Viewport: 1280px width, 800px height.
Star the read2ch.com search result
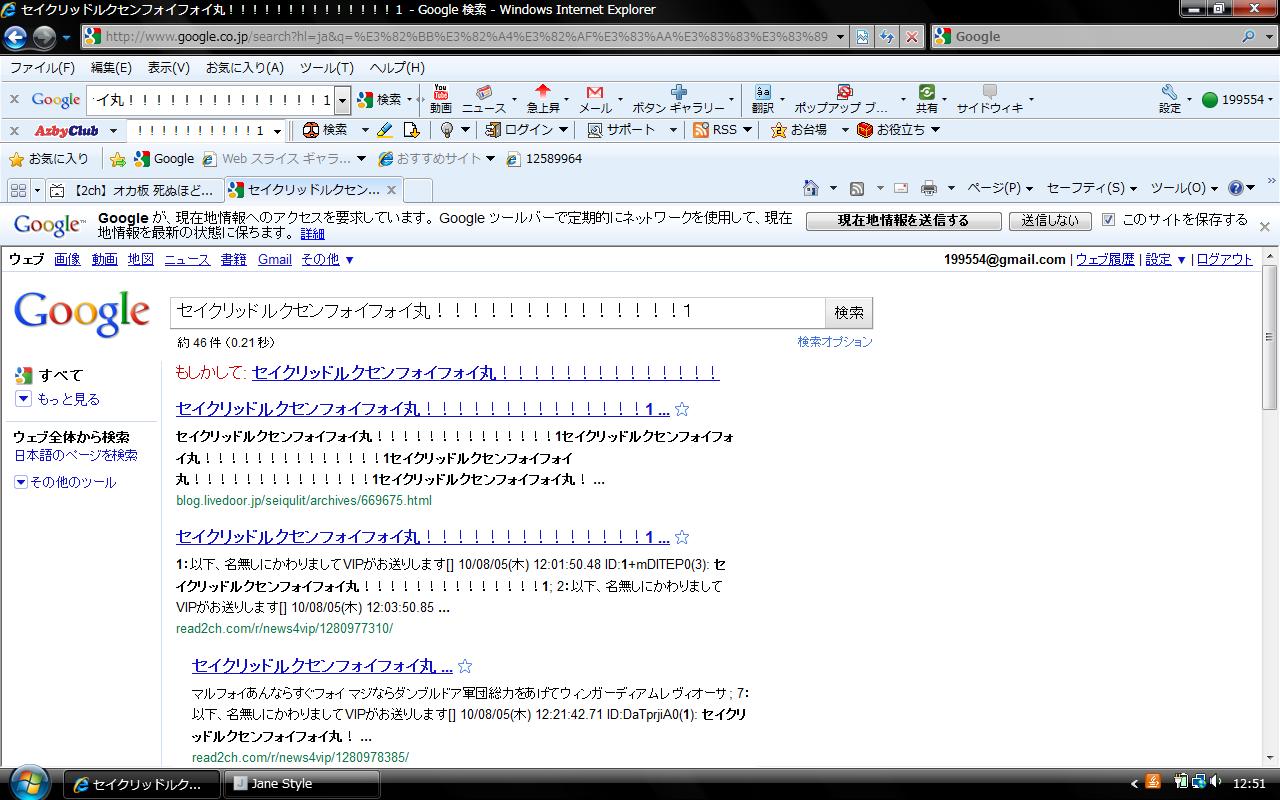click(682, 537)
